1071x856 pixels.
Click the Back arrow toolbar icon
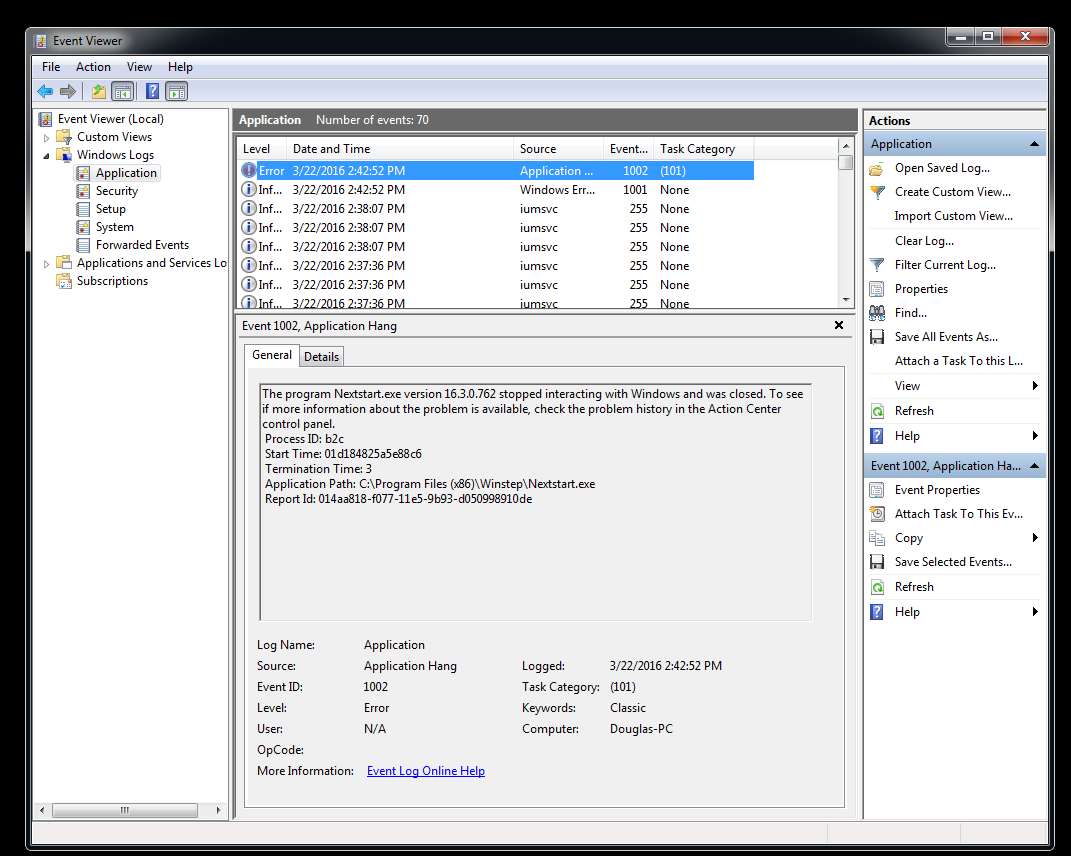click(45, 92)
